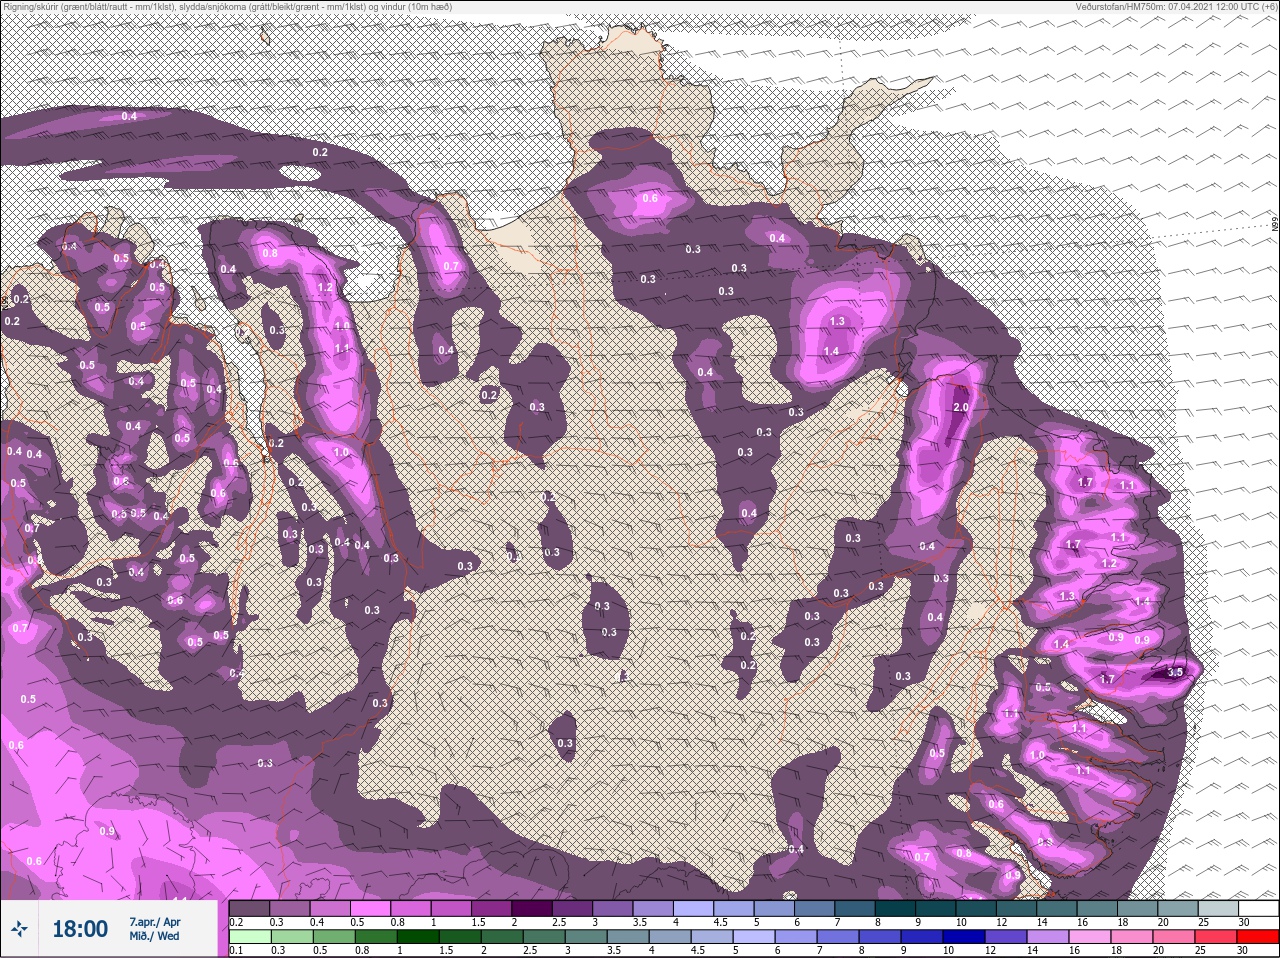Select the red 30+ swatch in the rain legend
Screen dimensions: 1280x958
[1257, 937]
